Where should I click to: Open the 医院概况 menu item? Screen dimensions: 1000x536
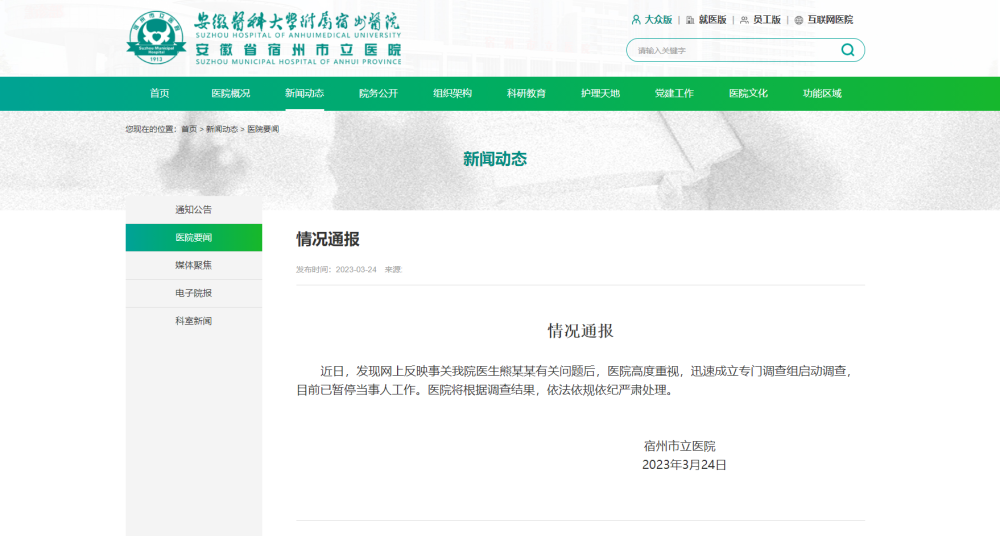click(x=231, y=93)
